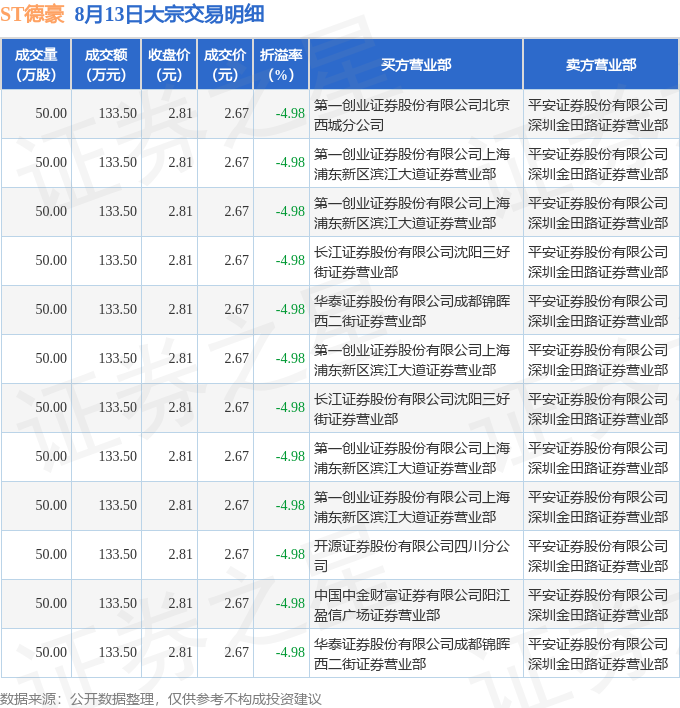
Task: Select buyer 中国中金财富证券阳江盈信广场 cell
Action: click(x=416, y=605)
